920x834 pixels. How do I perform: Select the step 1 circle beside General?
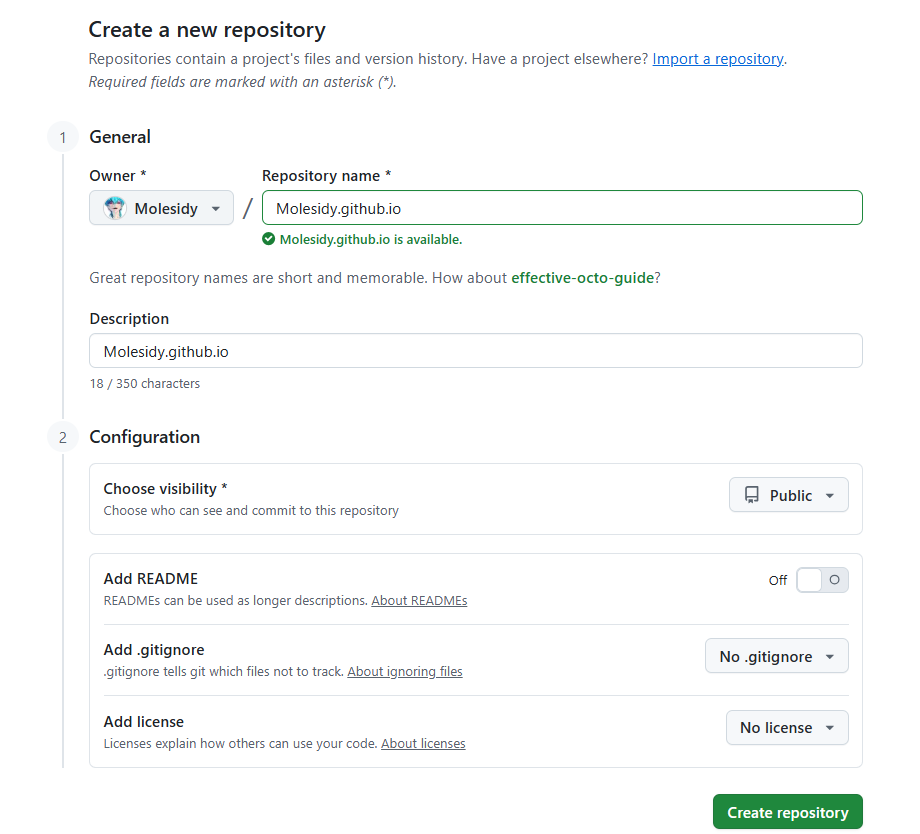tap(62, 137)
